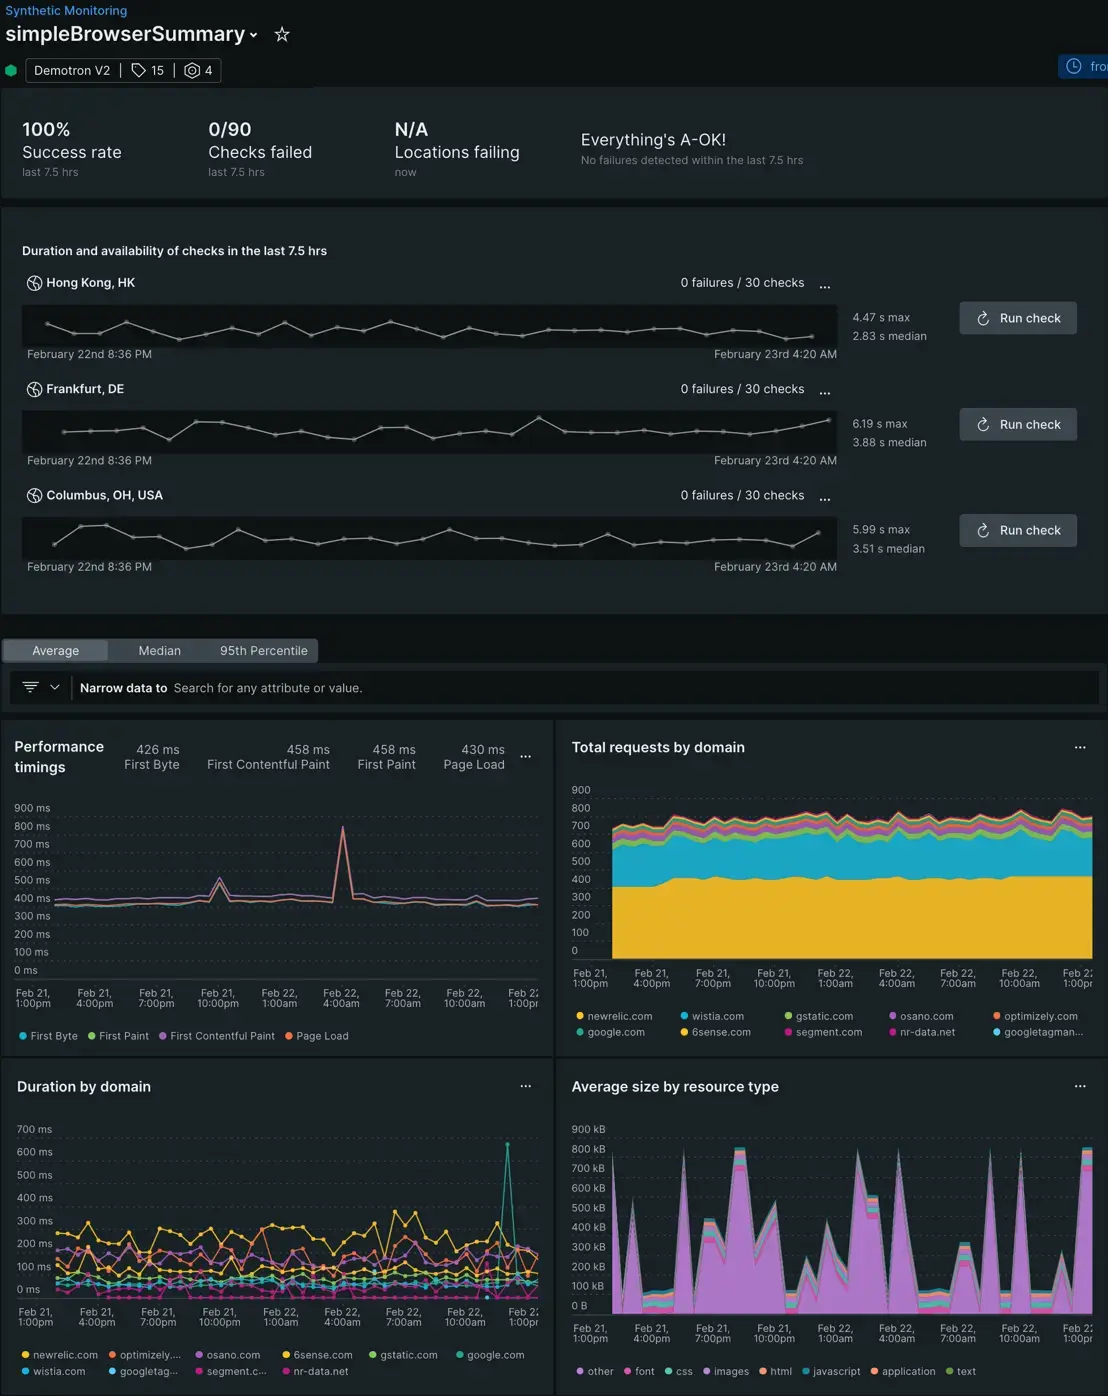1108x1396 pixels.
Task: Open the Performance timings ellipsis menu
Action: pyautogui.click(x=526, y=757)
